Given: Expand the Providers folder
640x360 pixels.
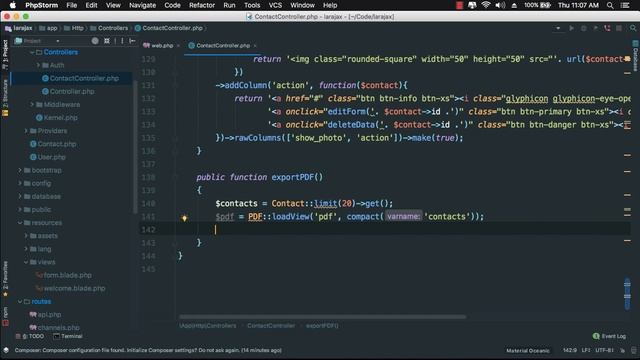Looking at the screenshot, I should tap(26, 131).
